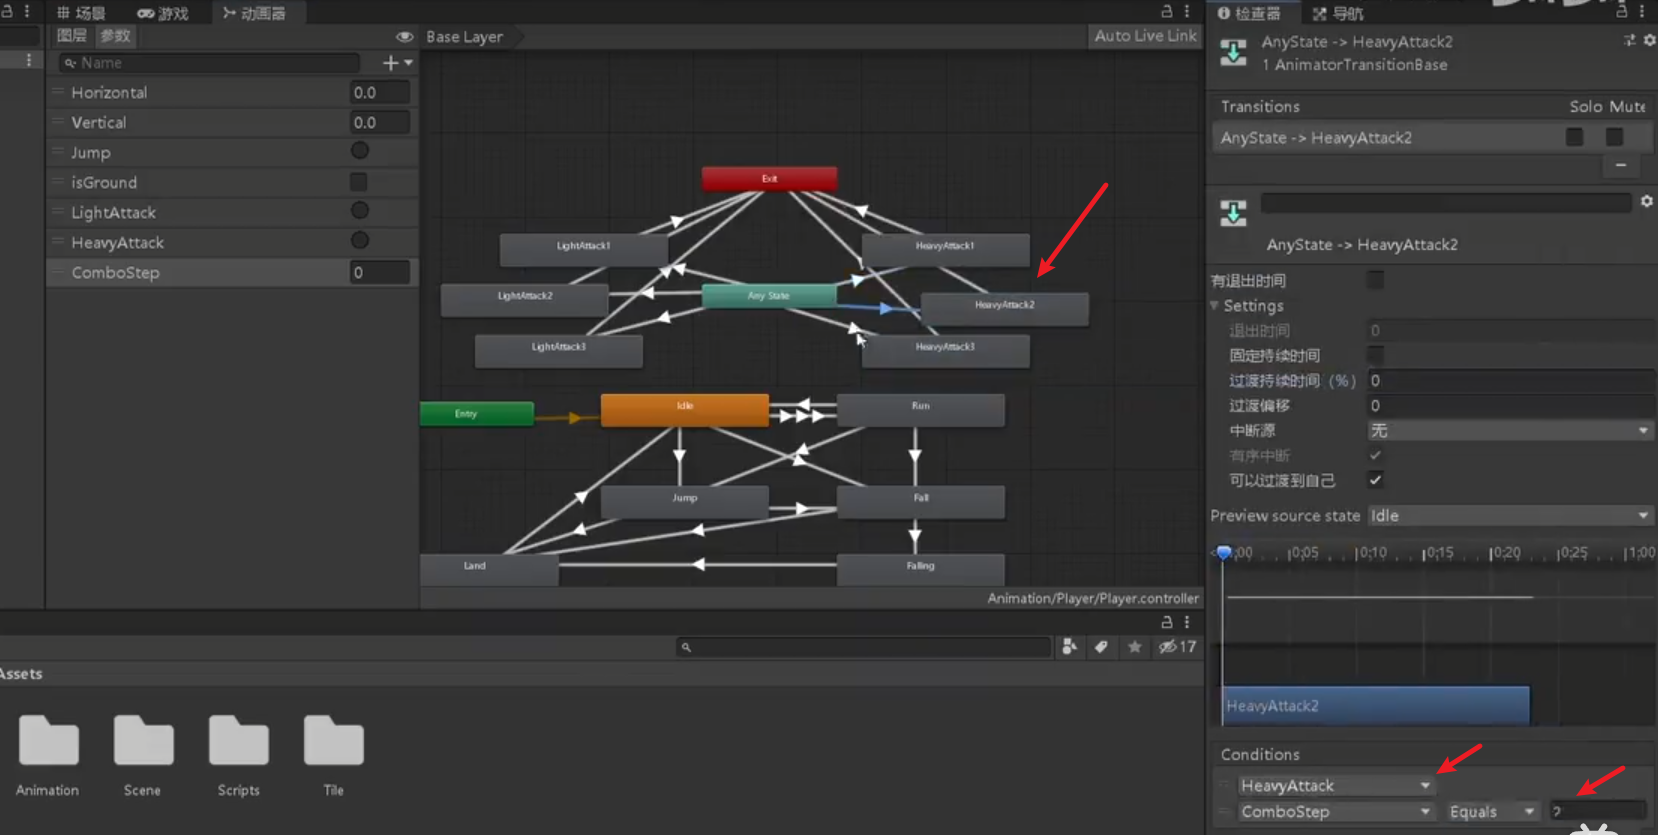Switch to the 参数 (Parameters) sub-tab
This screenshot has height=835, width=1658.
click(x=115, y=36)
